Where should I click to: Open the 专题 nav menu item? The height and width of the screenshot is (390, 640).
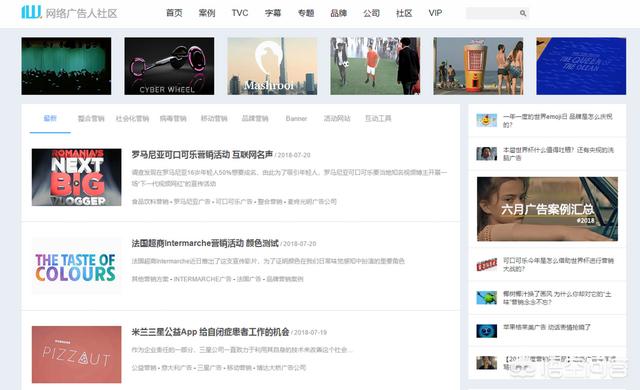306,13
